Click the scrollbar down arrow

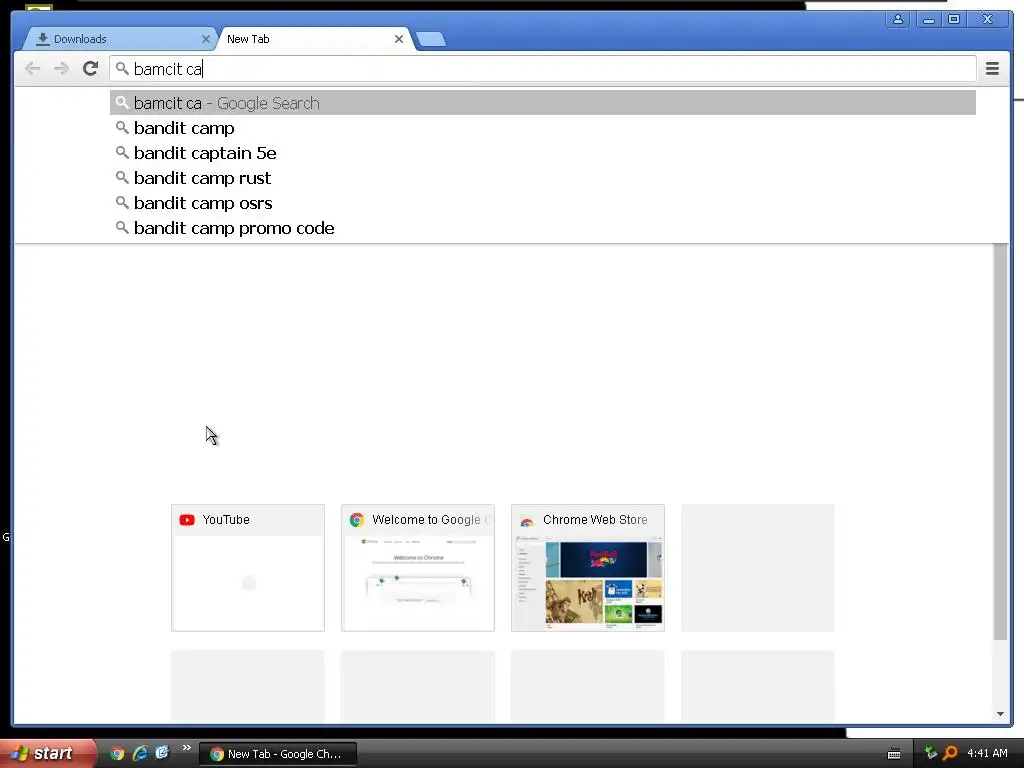(1000, 714)
